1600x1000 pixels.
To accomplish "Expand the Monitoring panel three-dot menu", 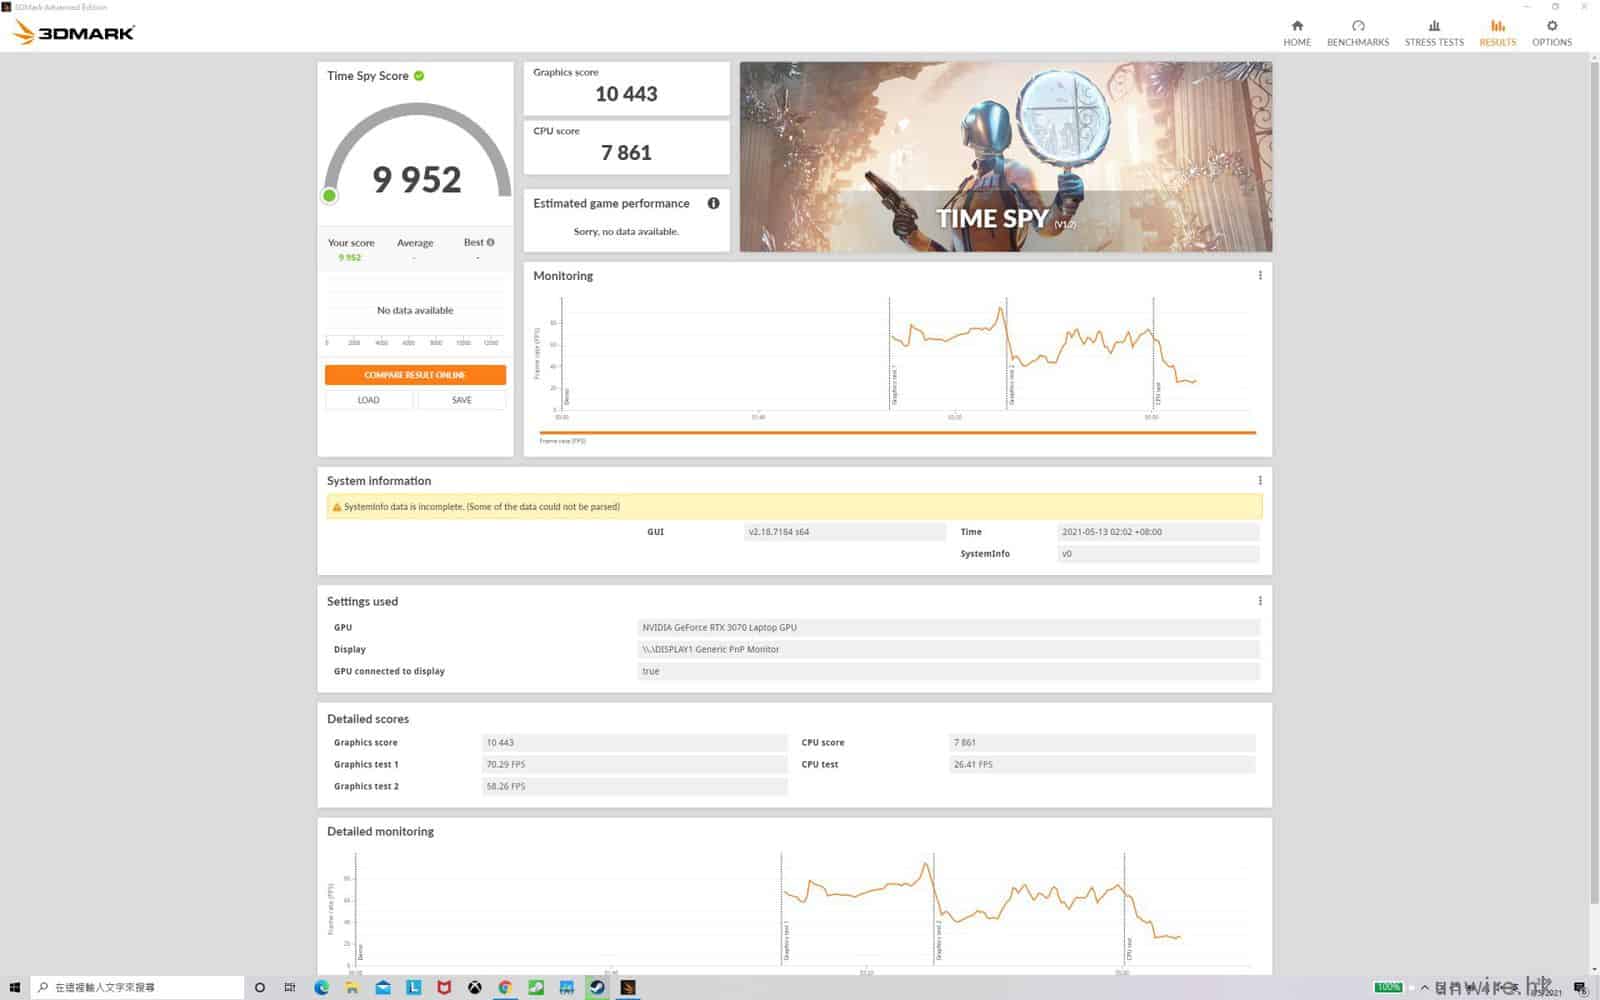I will (1259, 276).
